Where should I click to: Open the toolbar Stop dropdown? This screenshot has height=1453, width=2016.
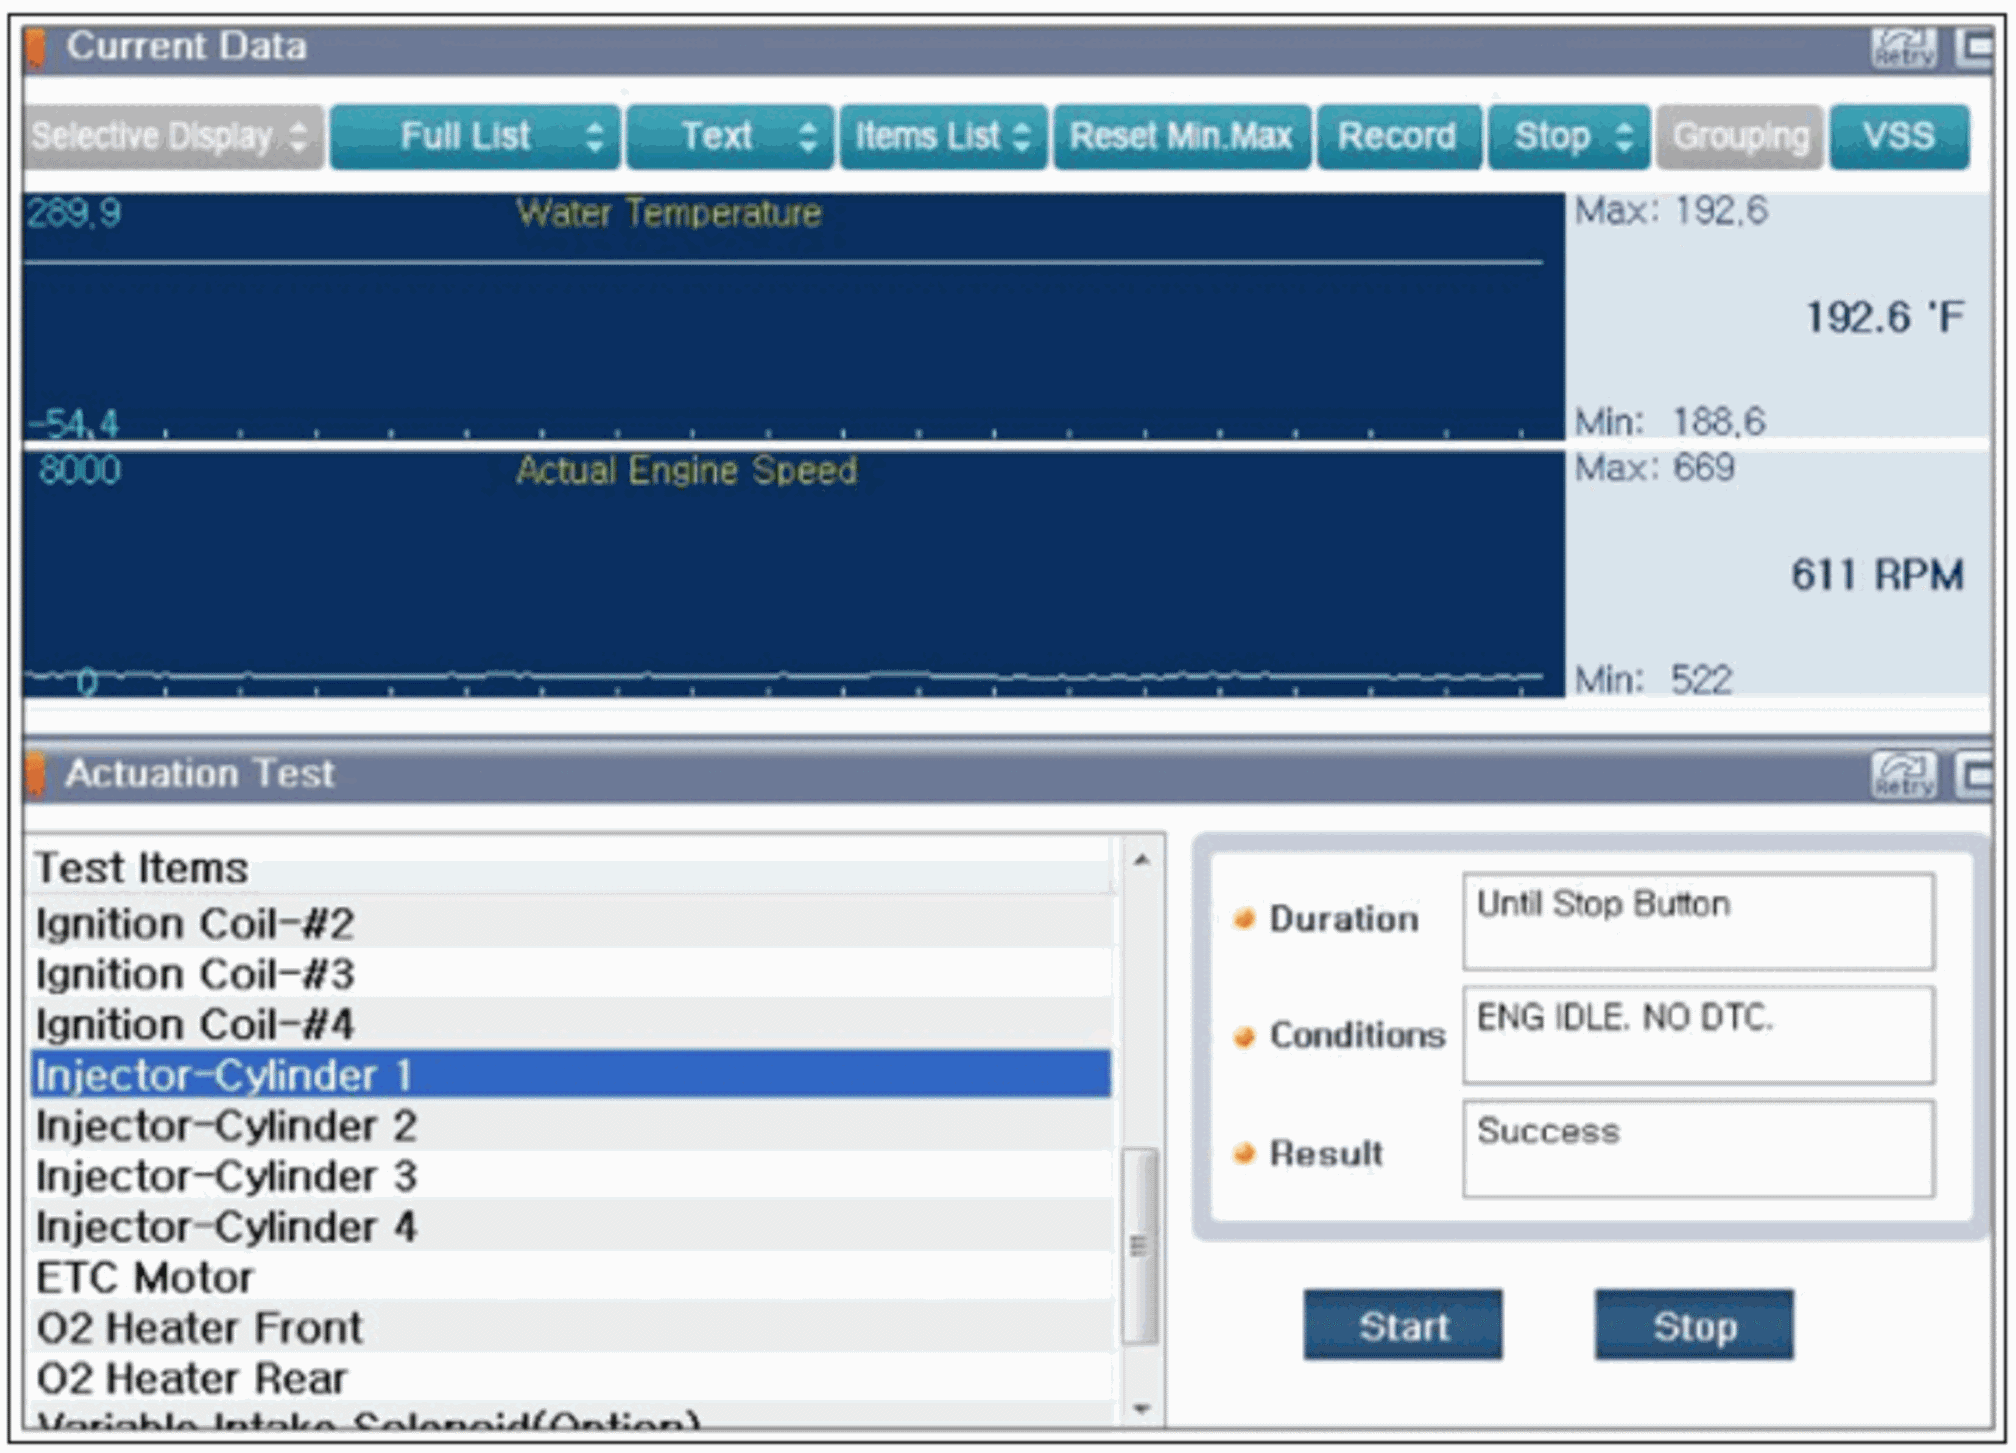coord(1568,136)
